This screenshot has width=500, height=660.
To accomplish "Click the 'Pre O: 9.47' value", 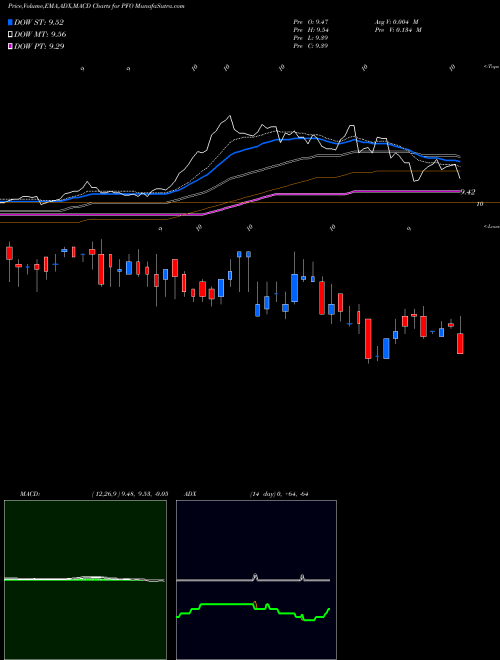I will click(311, 22).
